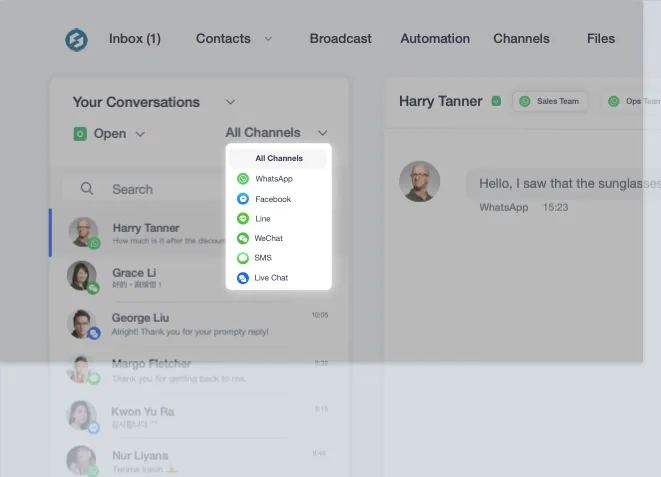
Task: Collapse the All Channels dropdown chevron
Action: tap(322, 133)
